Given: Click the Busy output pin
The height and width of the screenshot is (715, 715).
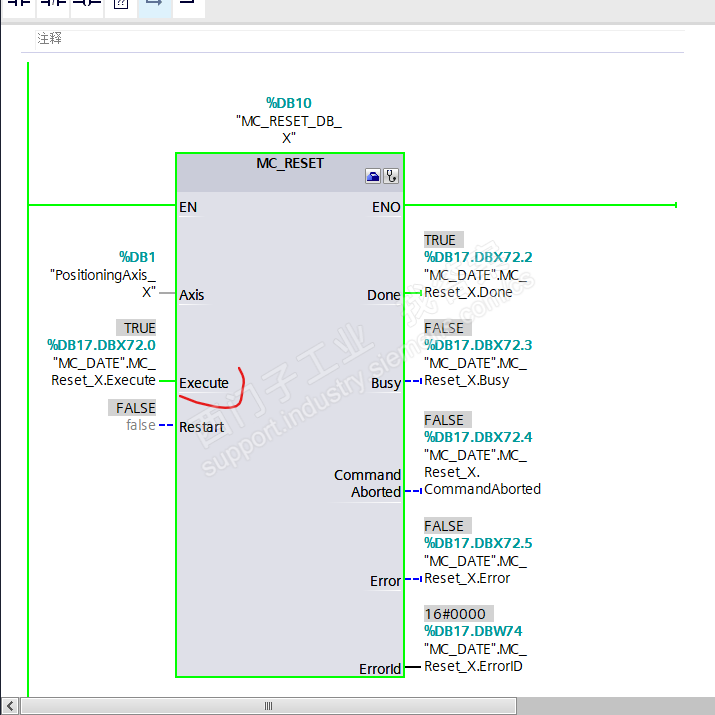Looking at the screenshot, I should point(386,383).
